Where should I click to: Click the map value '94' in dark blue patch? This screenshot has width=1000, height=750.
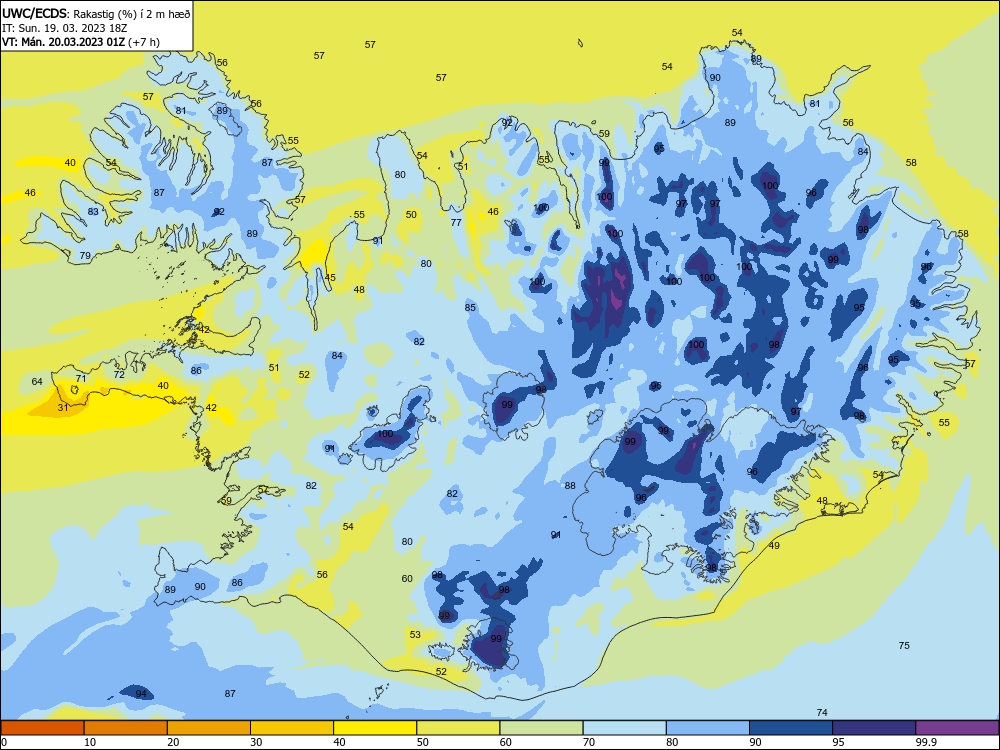point(141,693)
